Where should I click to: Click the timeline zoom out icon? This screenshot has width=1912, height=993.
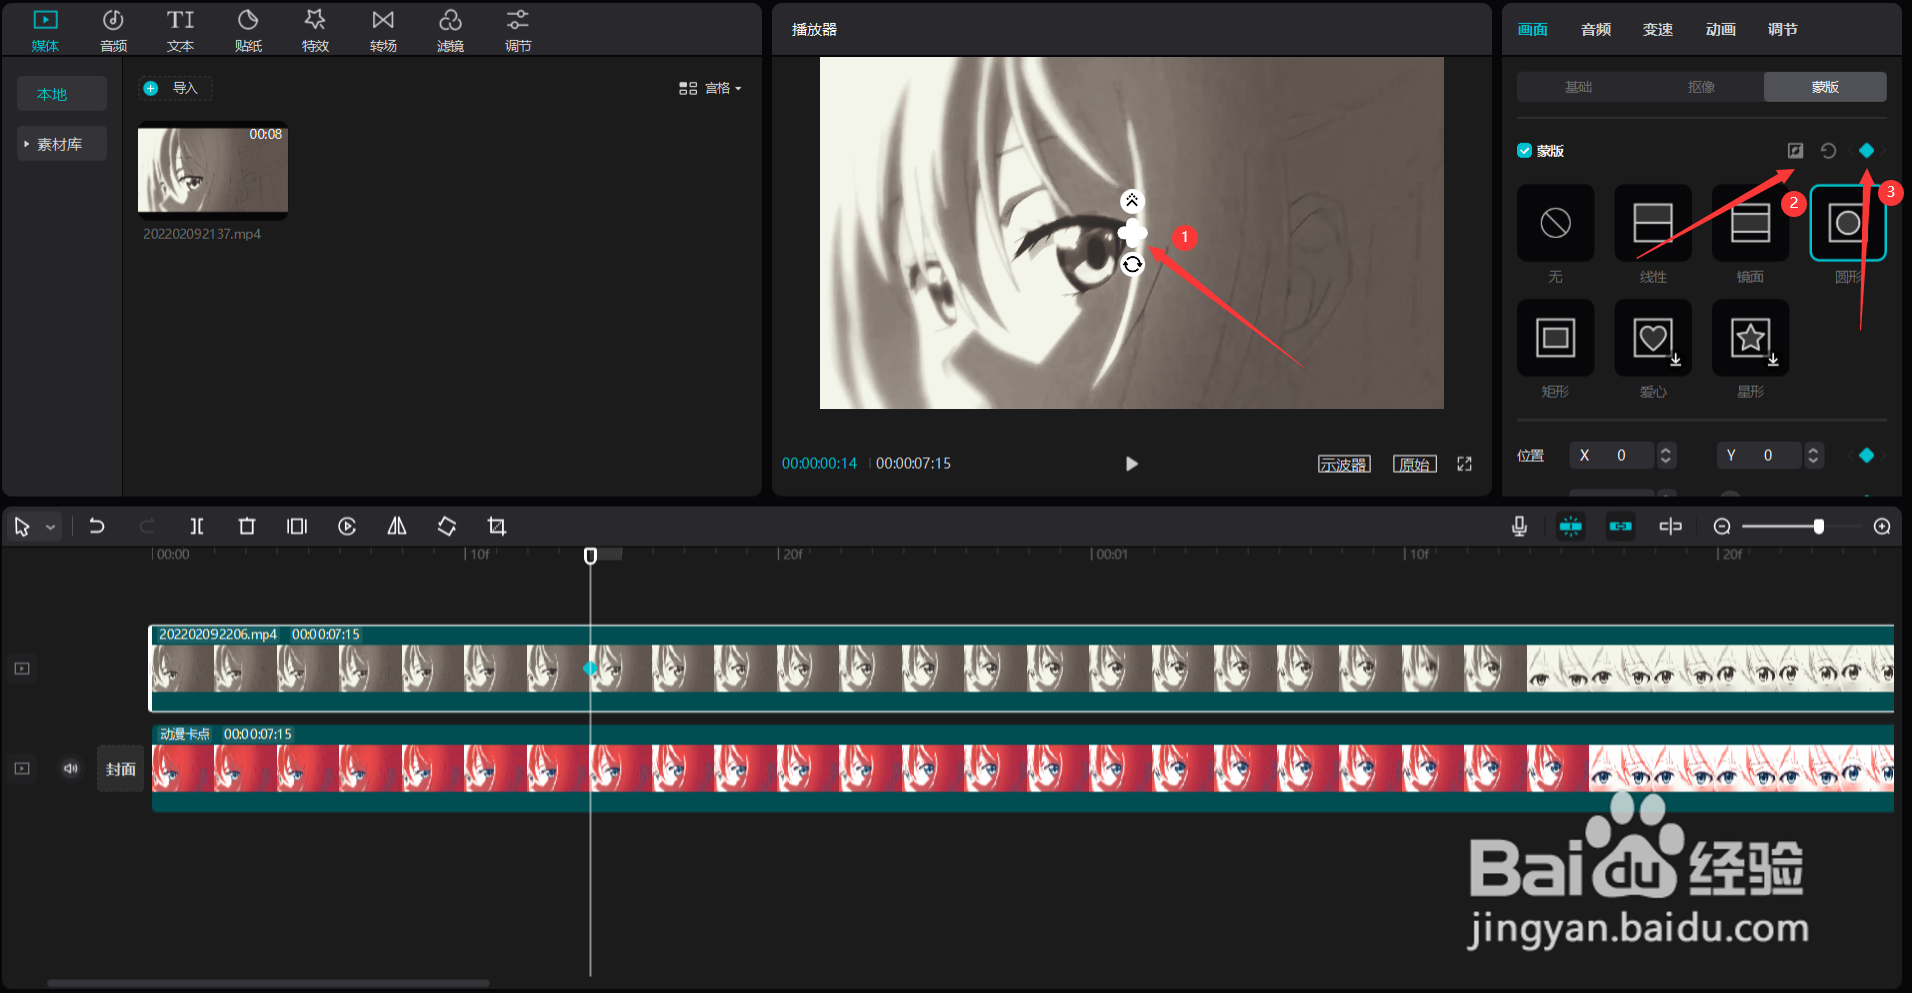[x=1722, y=526]
